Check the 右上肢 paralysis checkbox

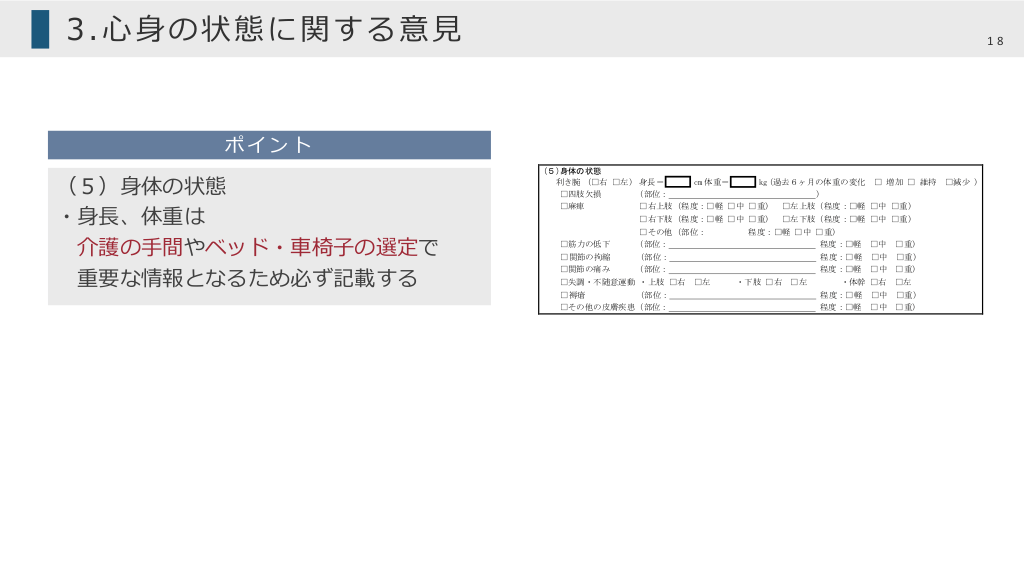[x=644, y=206]
